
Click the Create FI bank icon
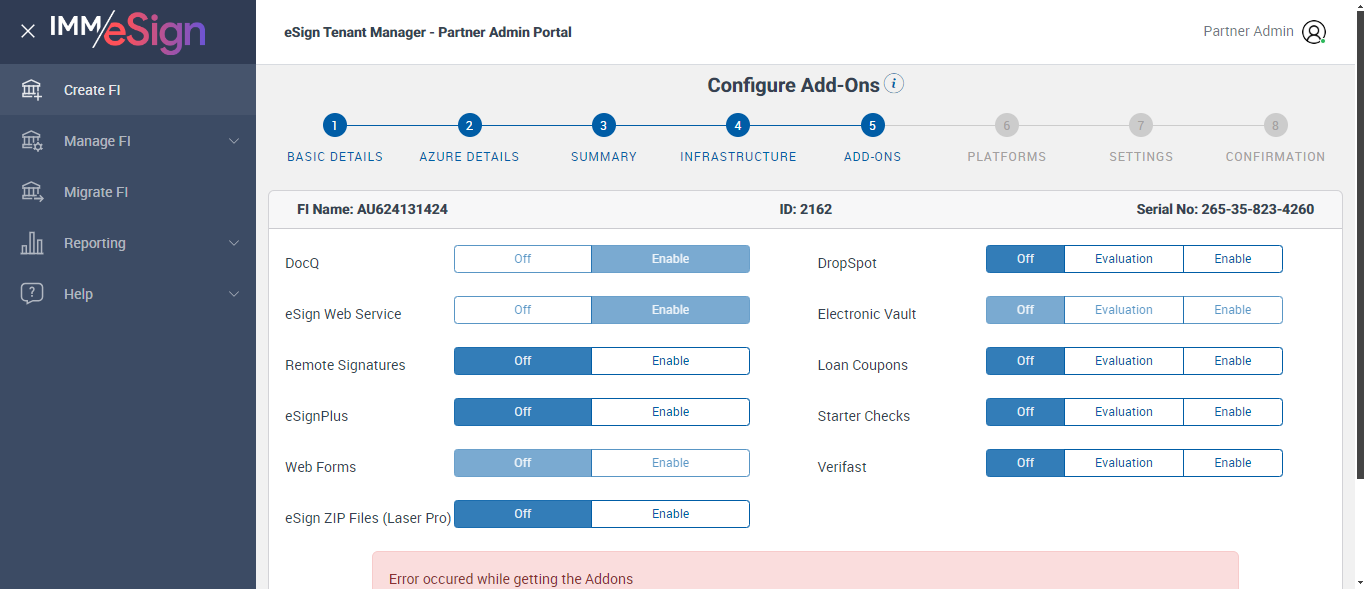[x=32, y=90]
